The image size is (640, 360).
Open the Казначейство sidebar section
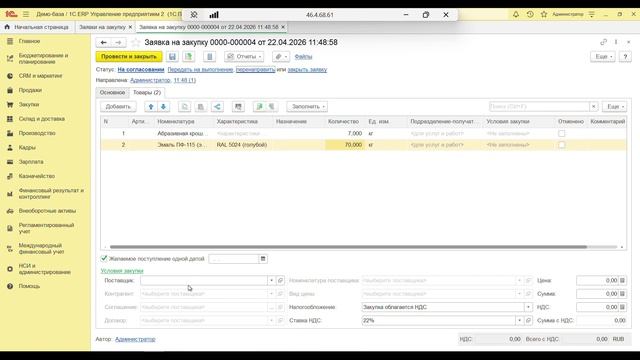(x=37, y=176)
